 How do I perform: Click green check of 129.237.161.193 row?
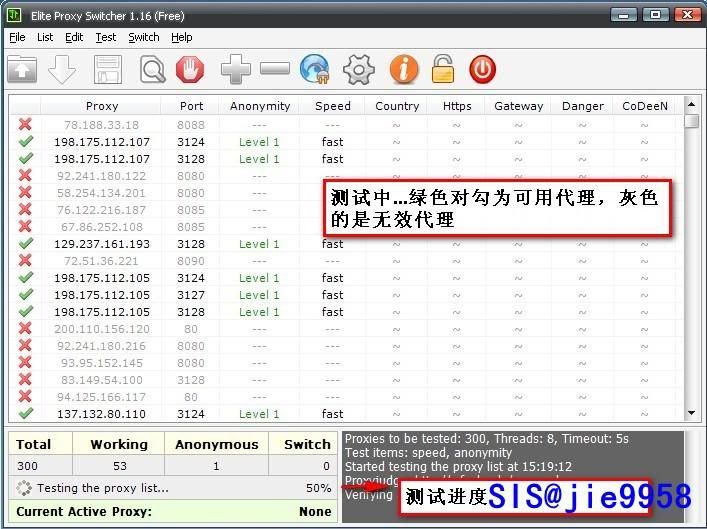pos(26,243)
